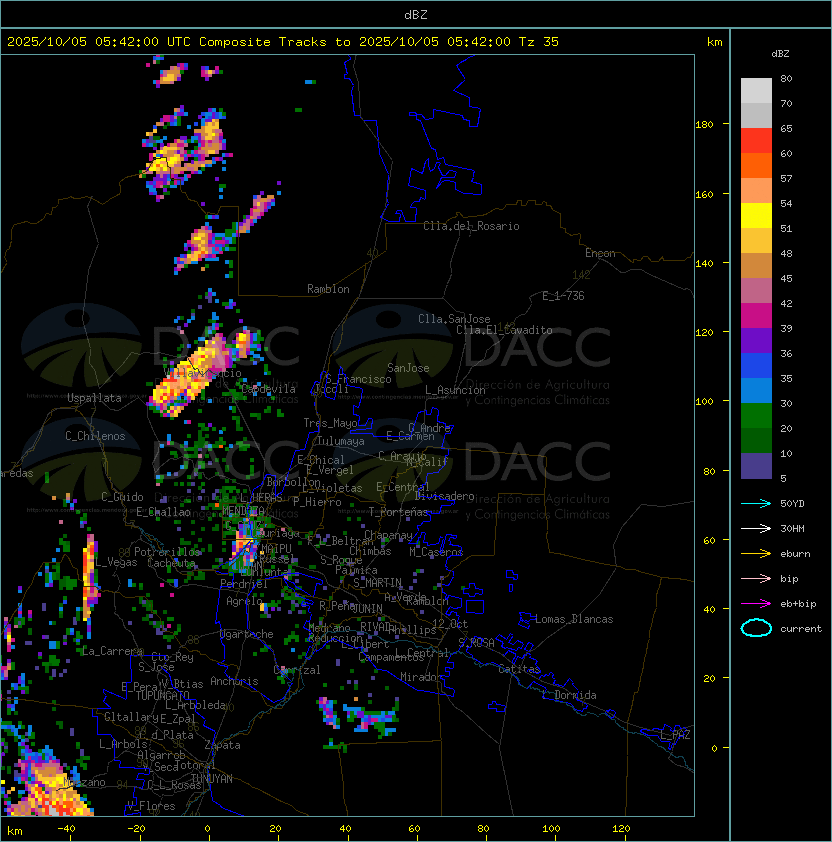Click the 'Carrizal' map label
832x842 pixels.
point(297,670)
